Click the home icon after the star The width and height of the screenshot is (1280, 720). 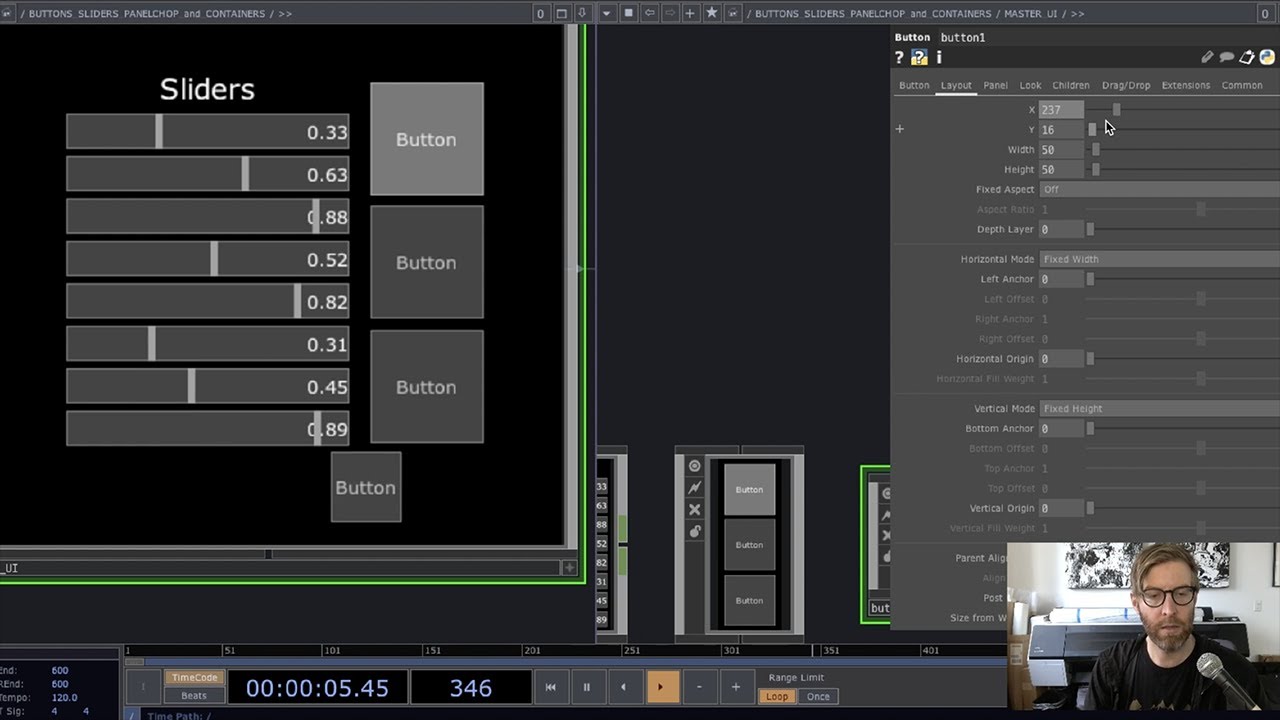733,13
